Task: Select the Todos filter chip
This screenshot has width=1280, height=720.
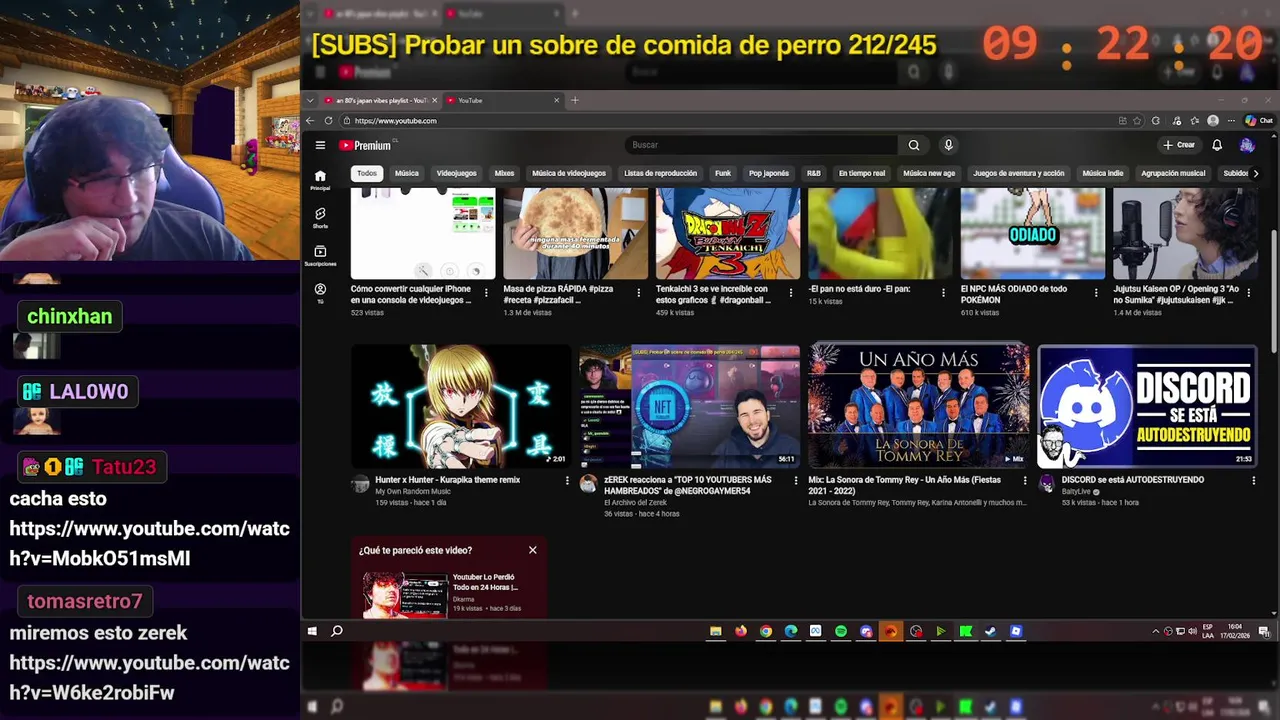Action: click(x=367, y=173)
